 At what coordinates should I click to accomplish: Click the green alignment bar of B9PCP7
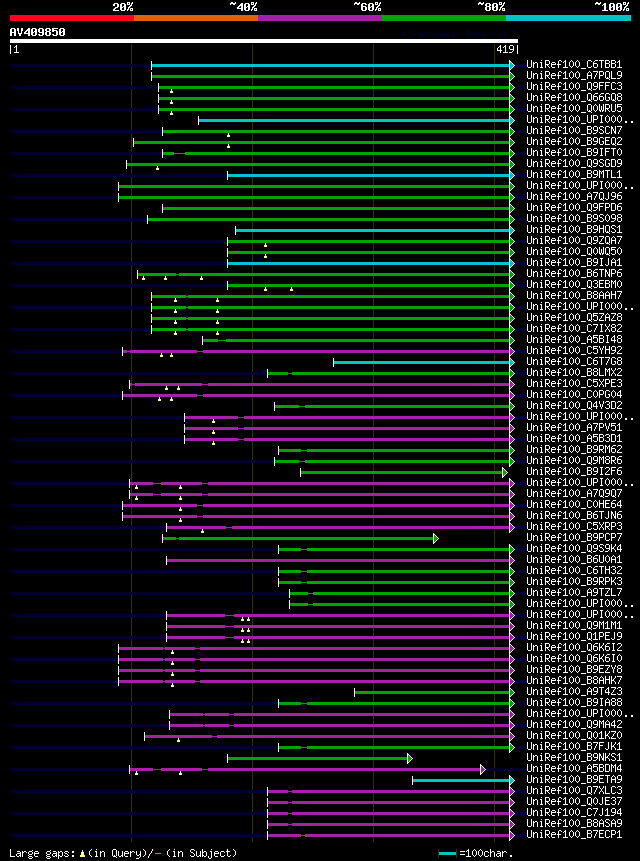pyautogui.click(x=298, y=539)
